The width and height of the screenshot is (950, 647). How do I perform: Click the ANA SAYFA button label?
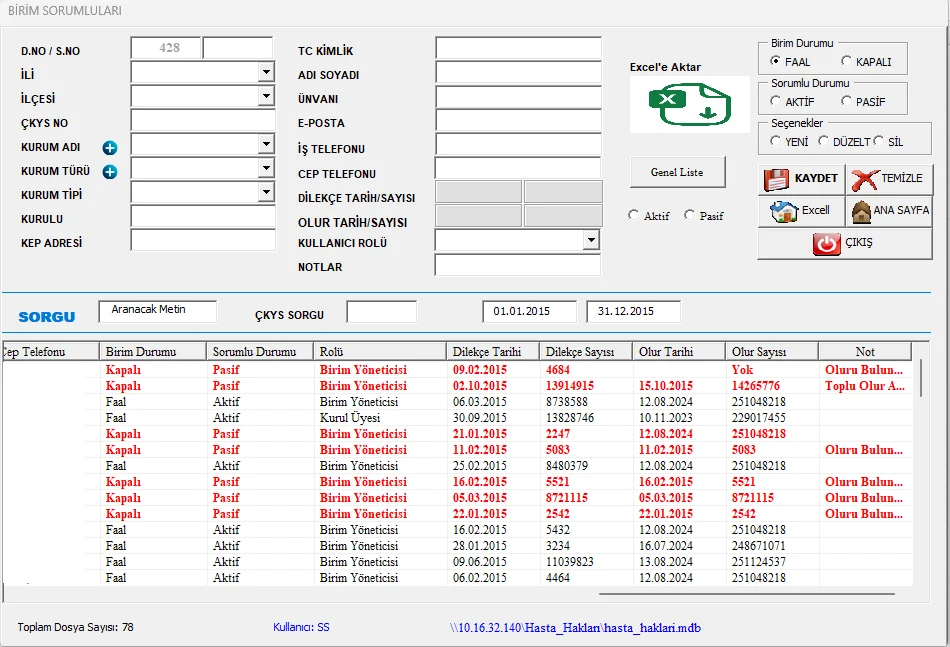pyautogui.click(x=901, y=210)
